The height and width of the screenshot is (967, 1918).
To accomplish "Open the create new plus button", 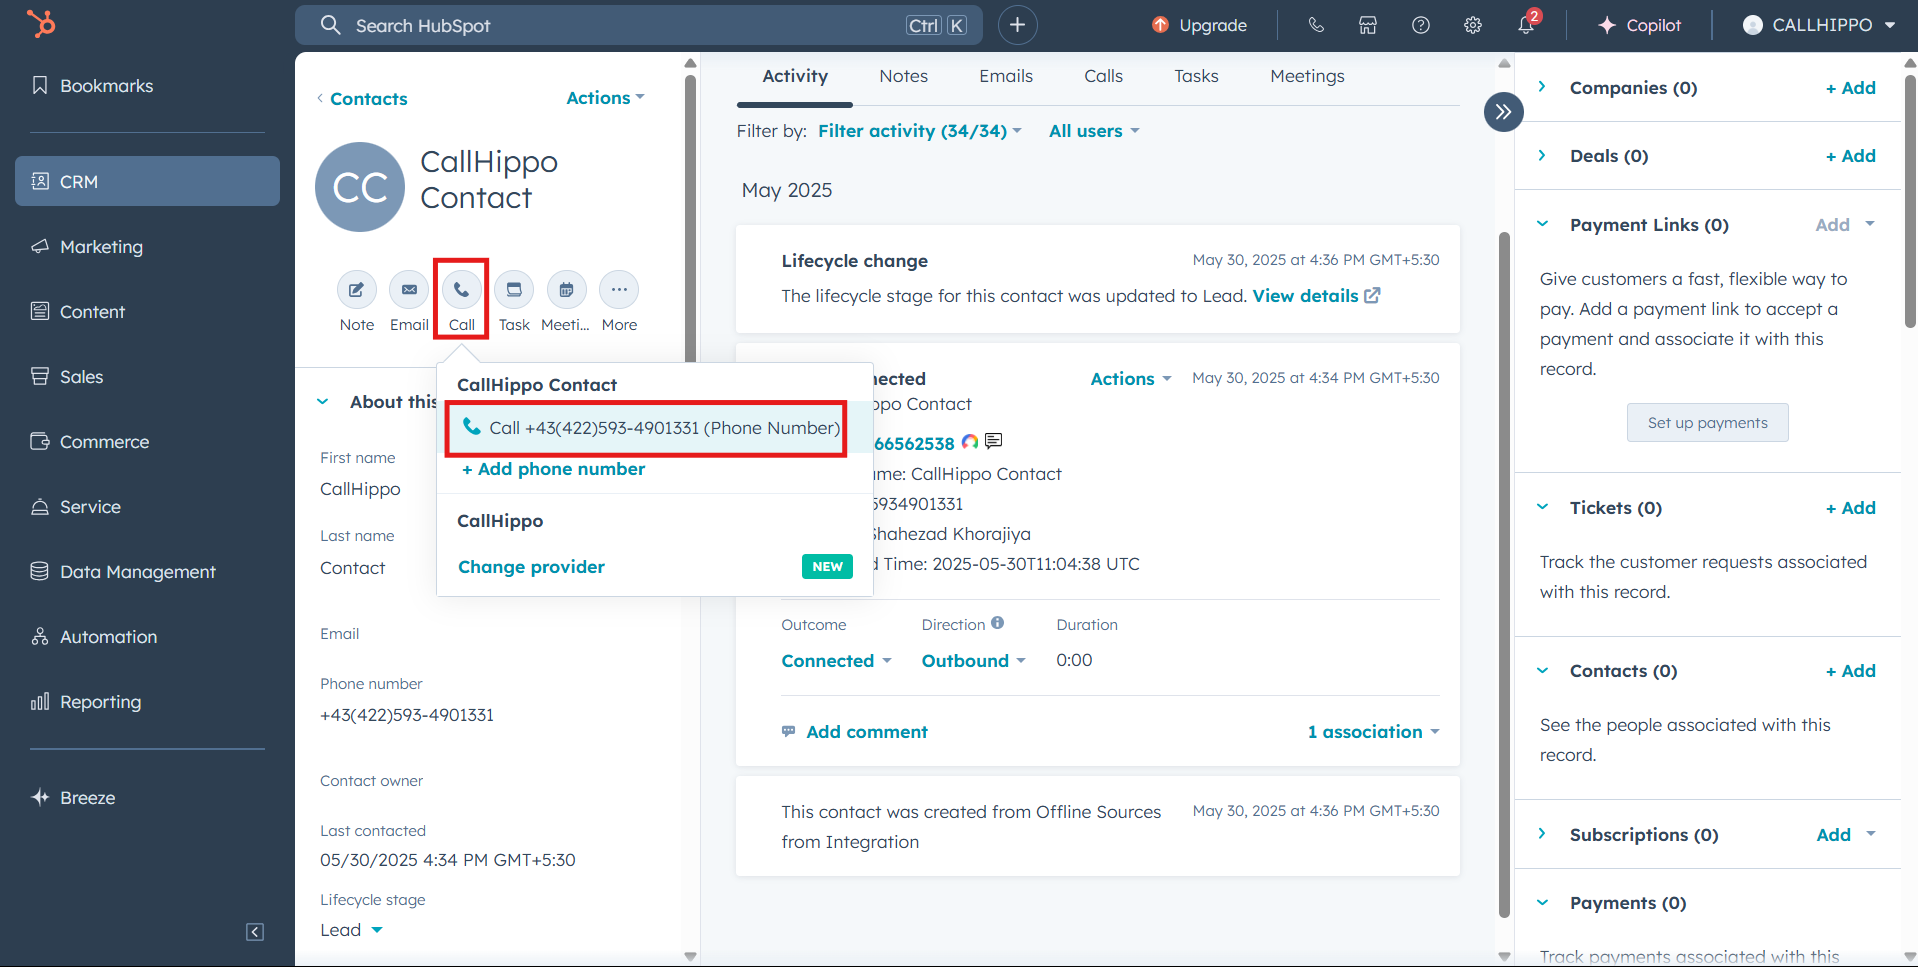I will (x=1017, y=25).
